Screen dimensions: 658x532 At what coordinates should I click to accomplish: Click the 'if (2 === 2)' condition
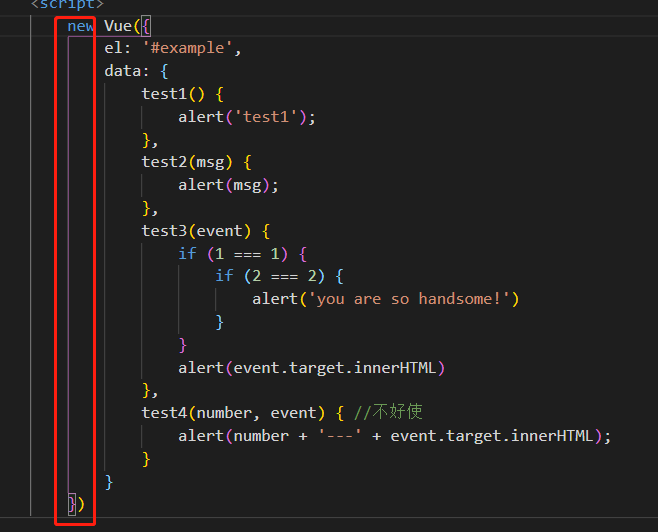270,276
